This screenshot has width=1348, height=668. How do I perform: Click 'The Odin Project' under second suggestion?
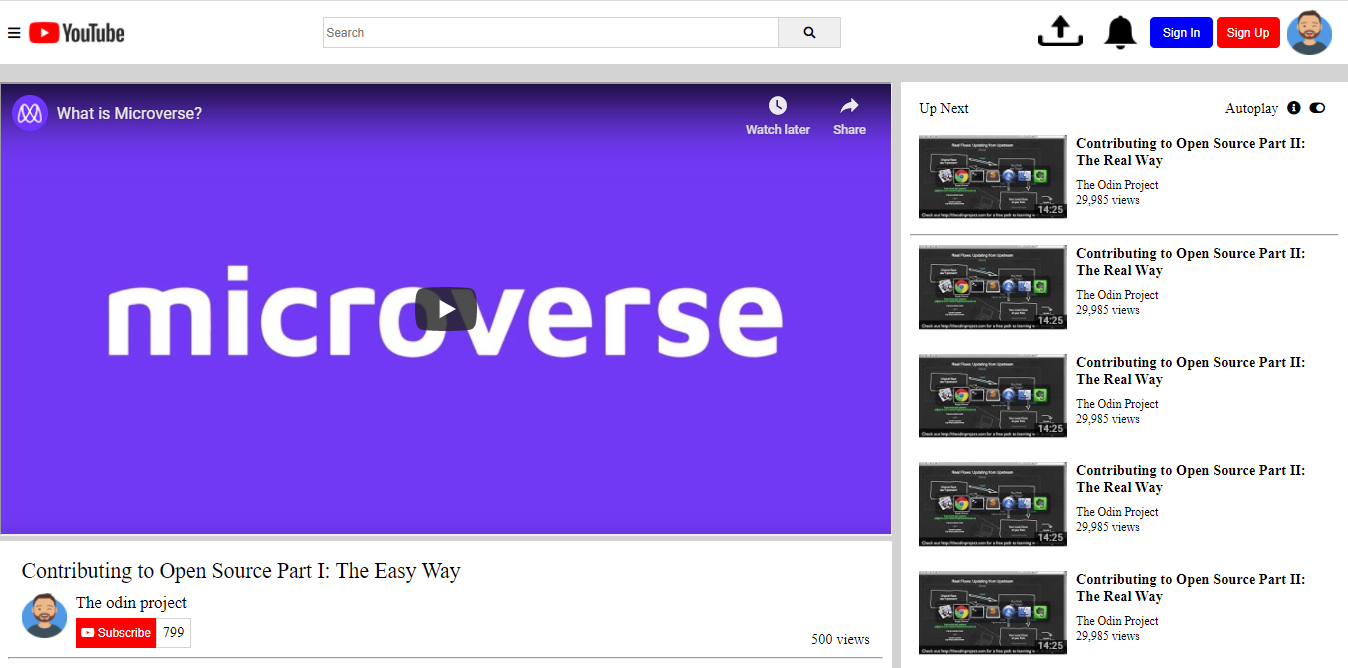[1117, 295]
